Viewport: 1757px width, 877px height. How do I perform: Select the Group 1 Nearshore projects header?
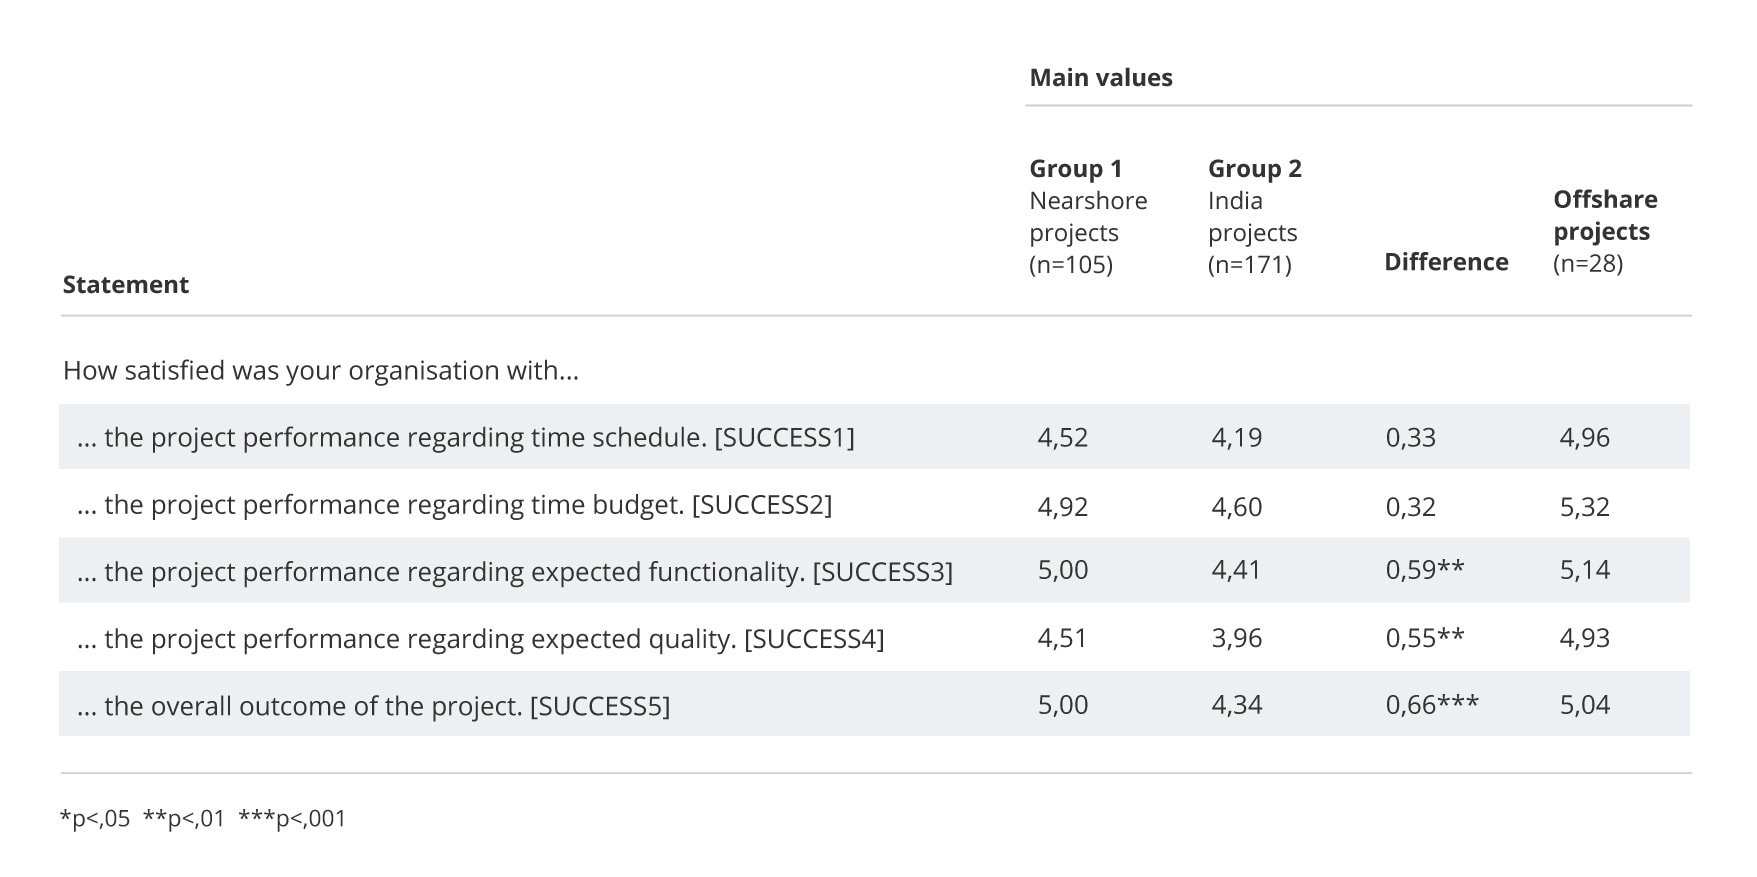[1088, 216]
